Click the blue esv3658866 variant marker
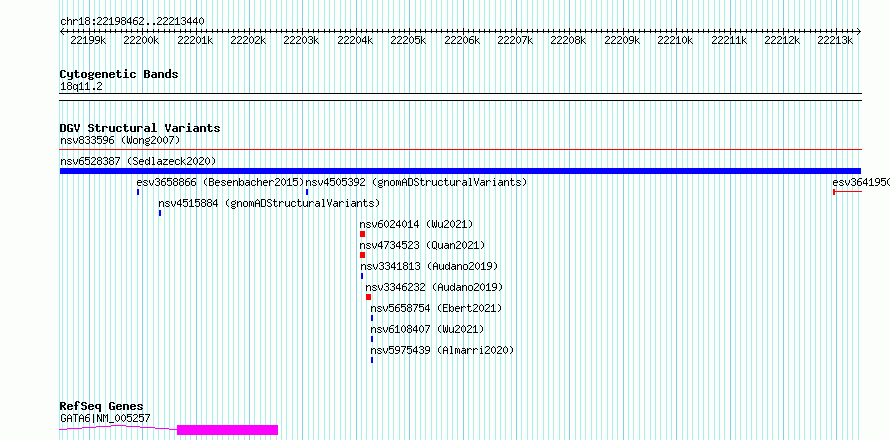 tap(138, 192)
